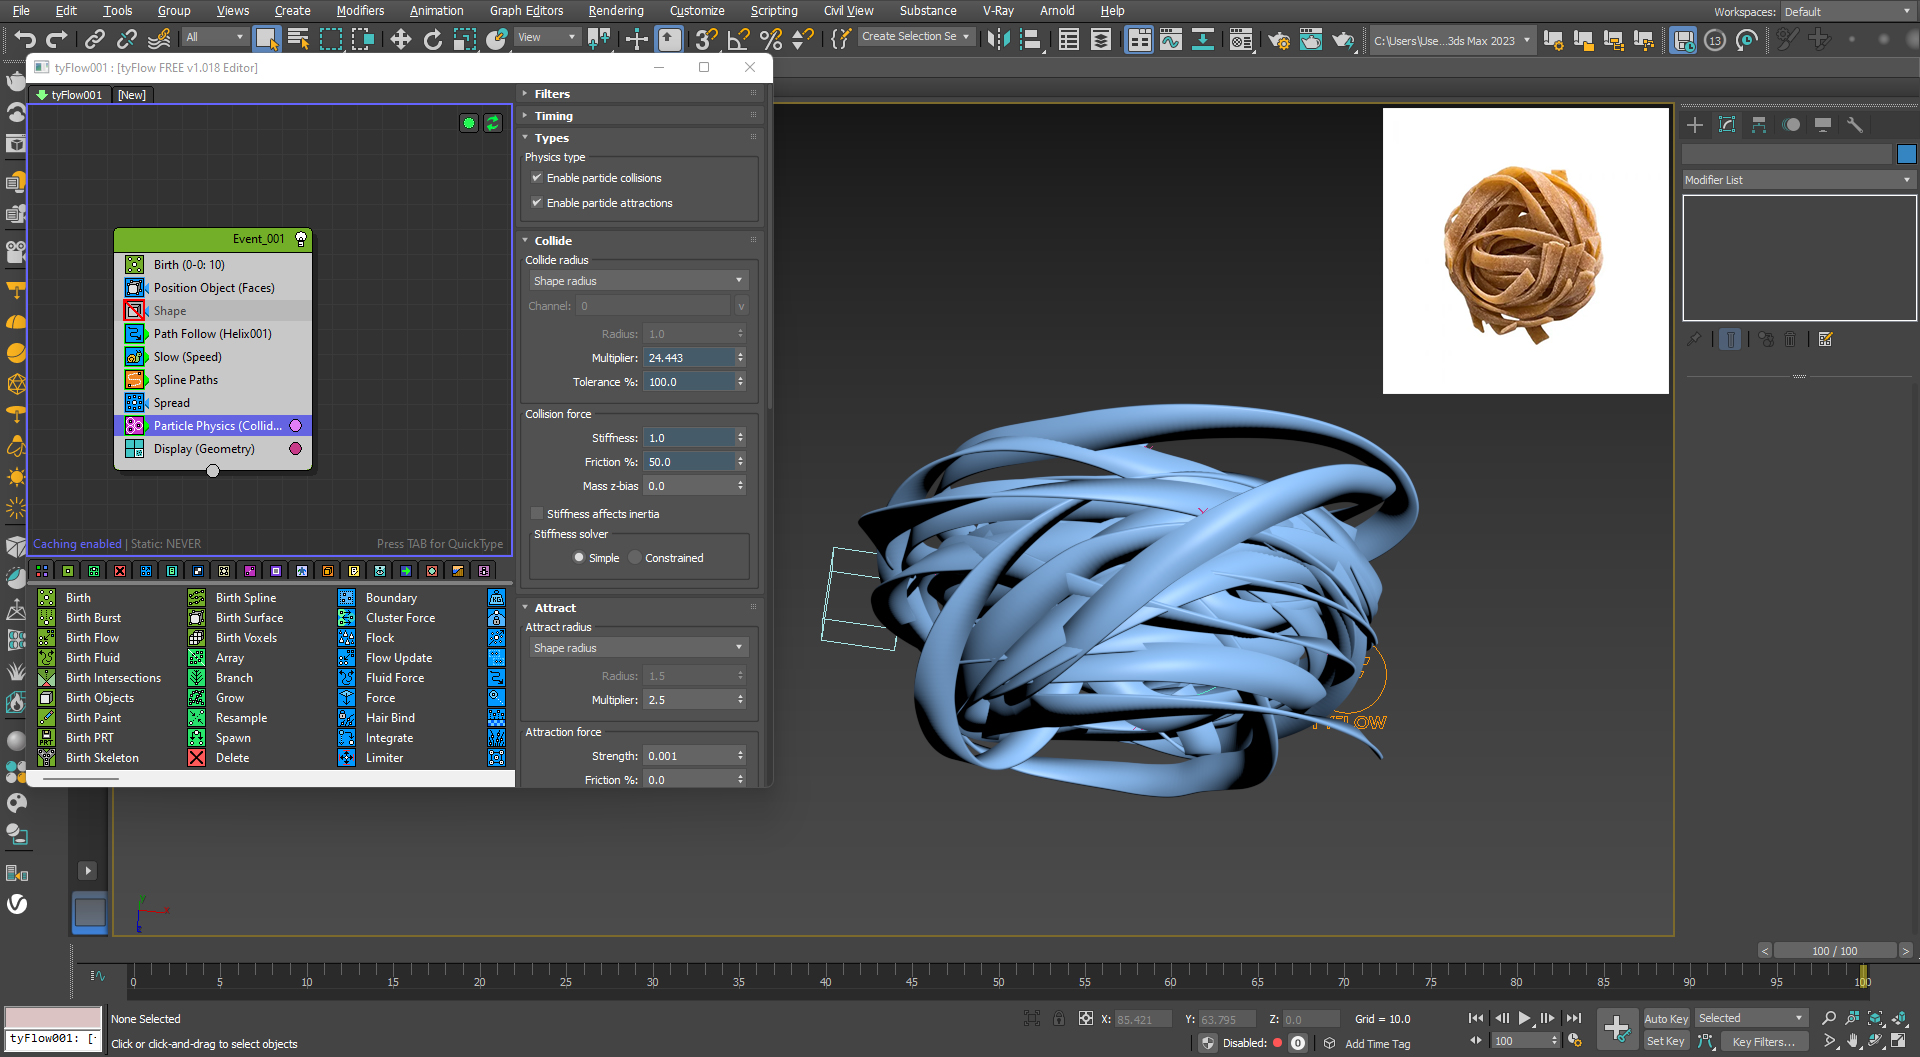Click the tyFlow green simulation status icon
Viewport: 1920px width, 1057px height.
coord(469,123)
